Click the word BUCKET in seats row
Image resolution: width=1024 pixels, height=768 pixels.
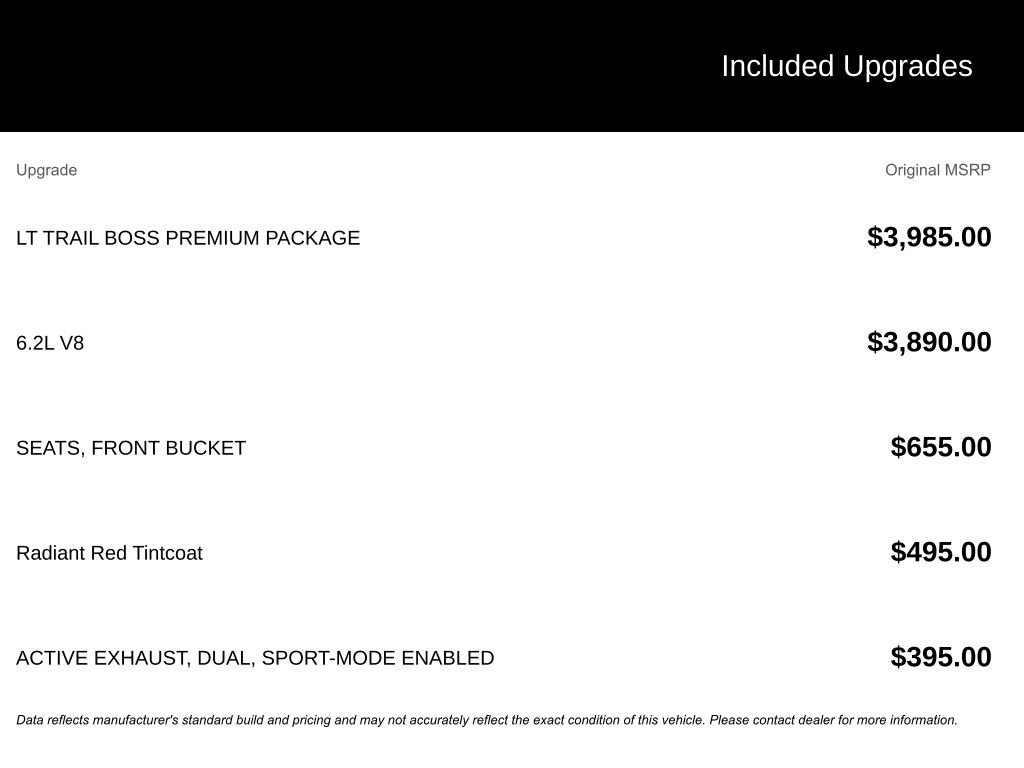tap(205, 448)
